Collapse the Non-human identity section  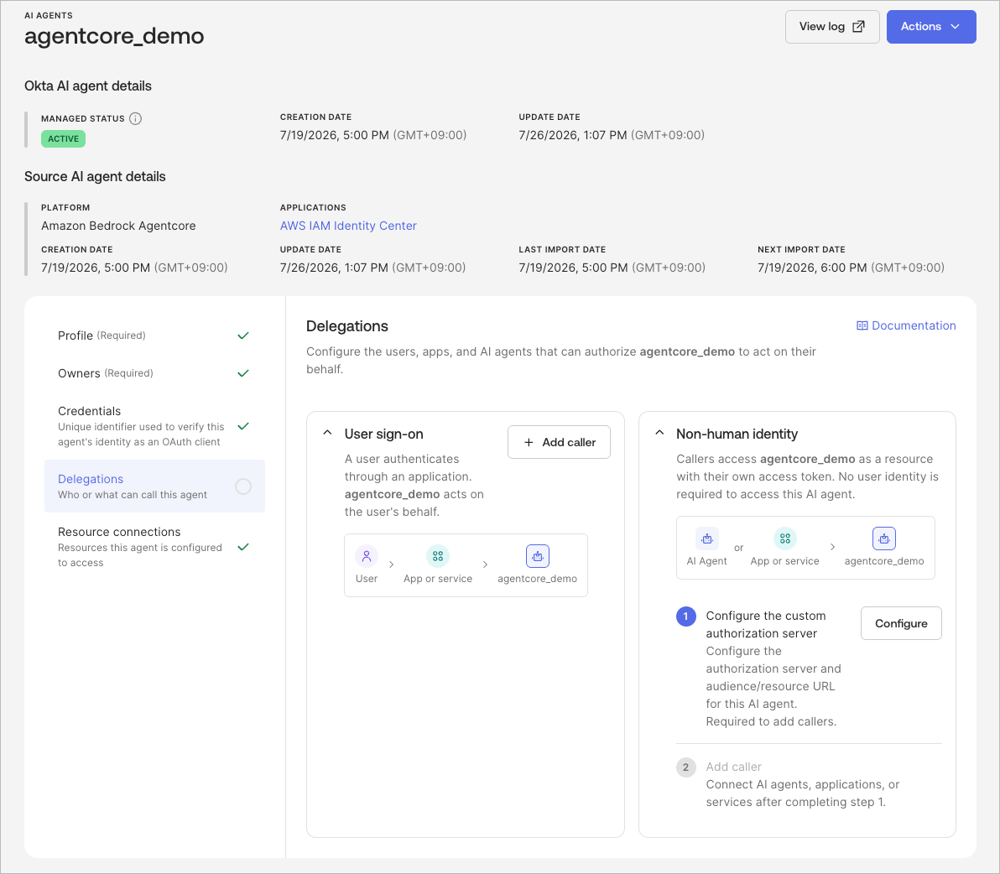(659, 433)
